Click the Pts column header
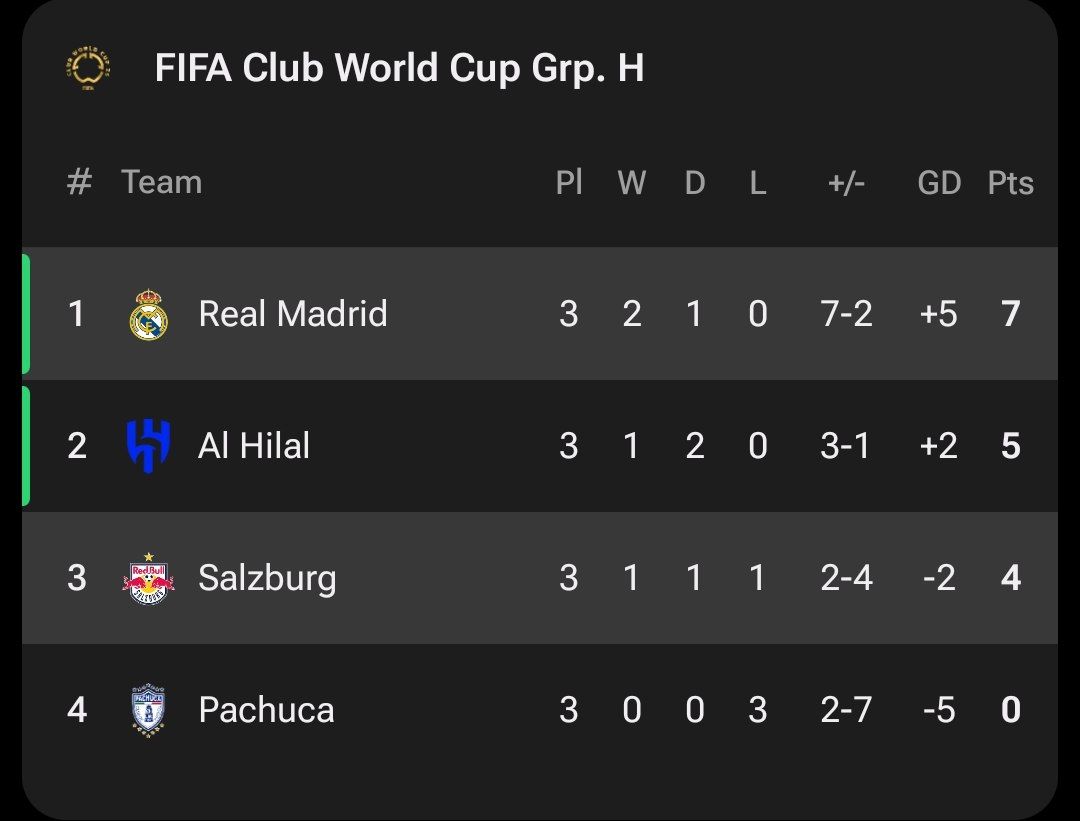Viewport: 1080px width, 821px height. [x=1010, y=183]
